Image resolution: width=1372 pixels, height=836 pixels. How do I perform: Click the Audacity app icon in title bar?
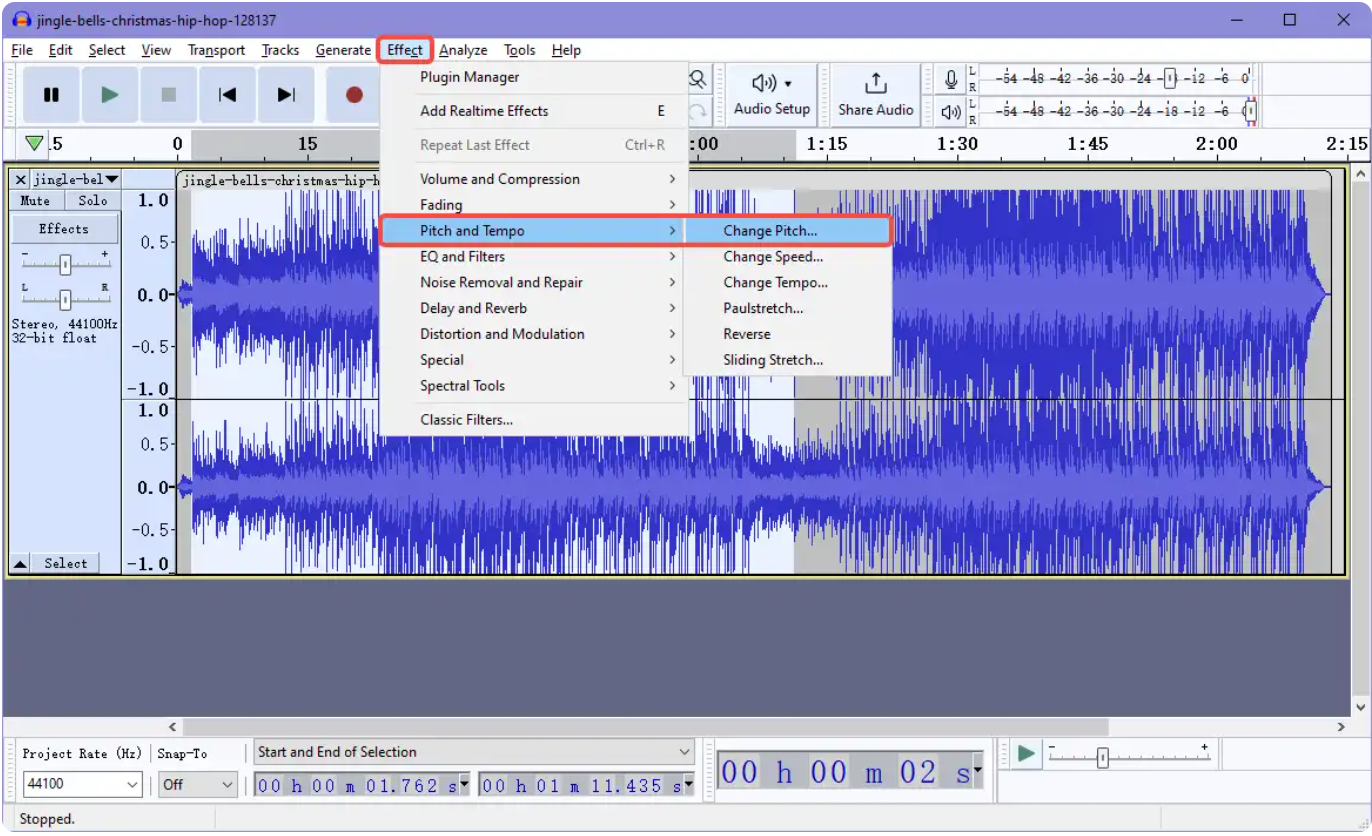pyautogui.click(x=21, y=20)
